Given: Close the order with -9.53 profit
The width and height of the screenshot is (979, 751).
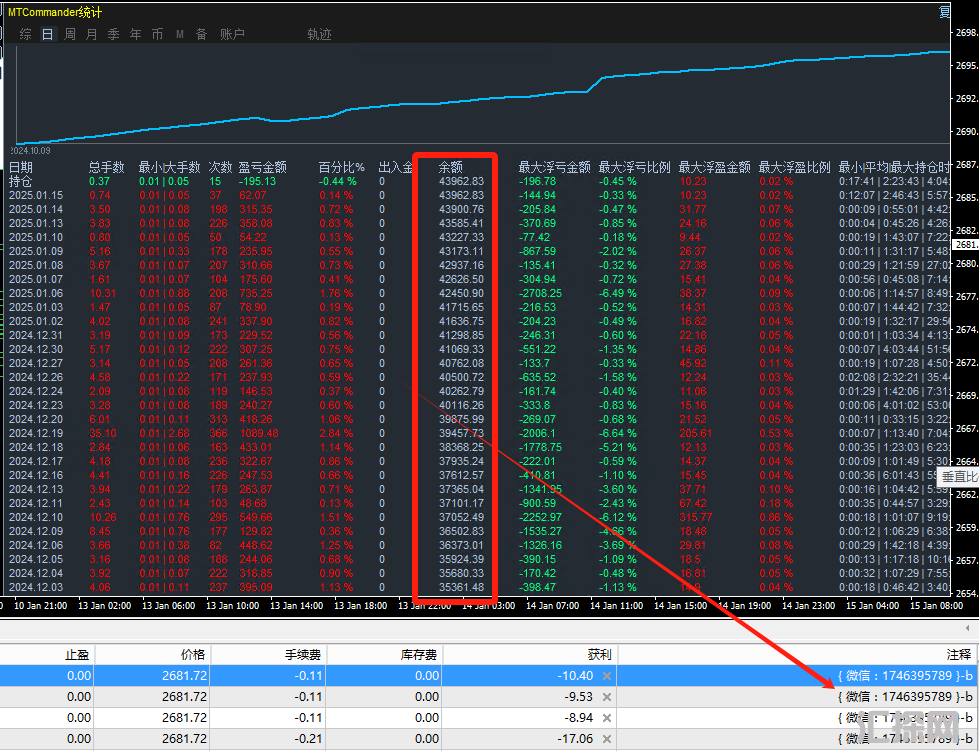Looking at the screenshot, I should coord(607,696).
